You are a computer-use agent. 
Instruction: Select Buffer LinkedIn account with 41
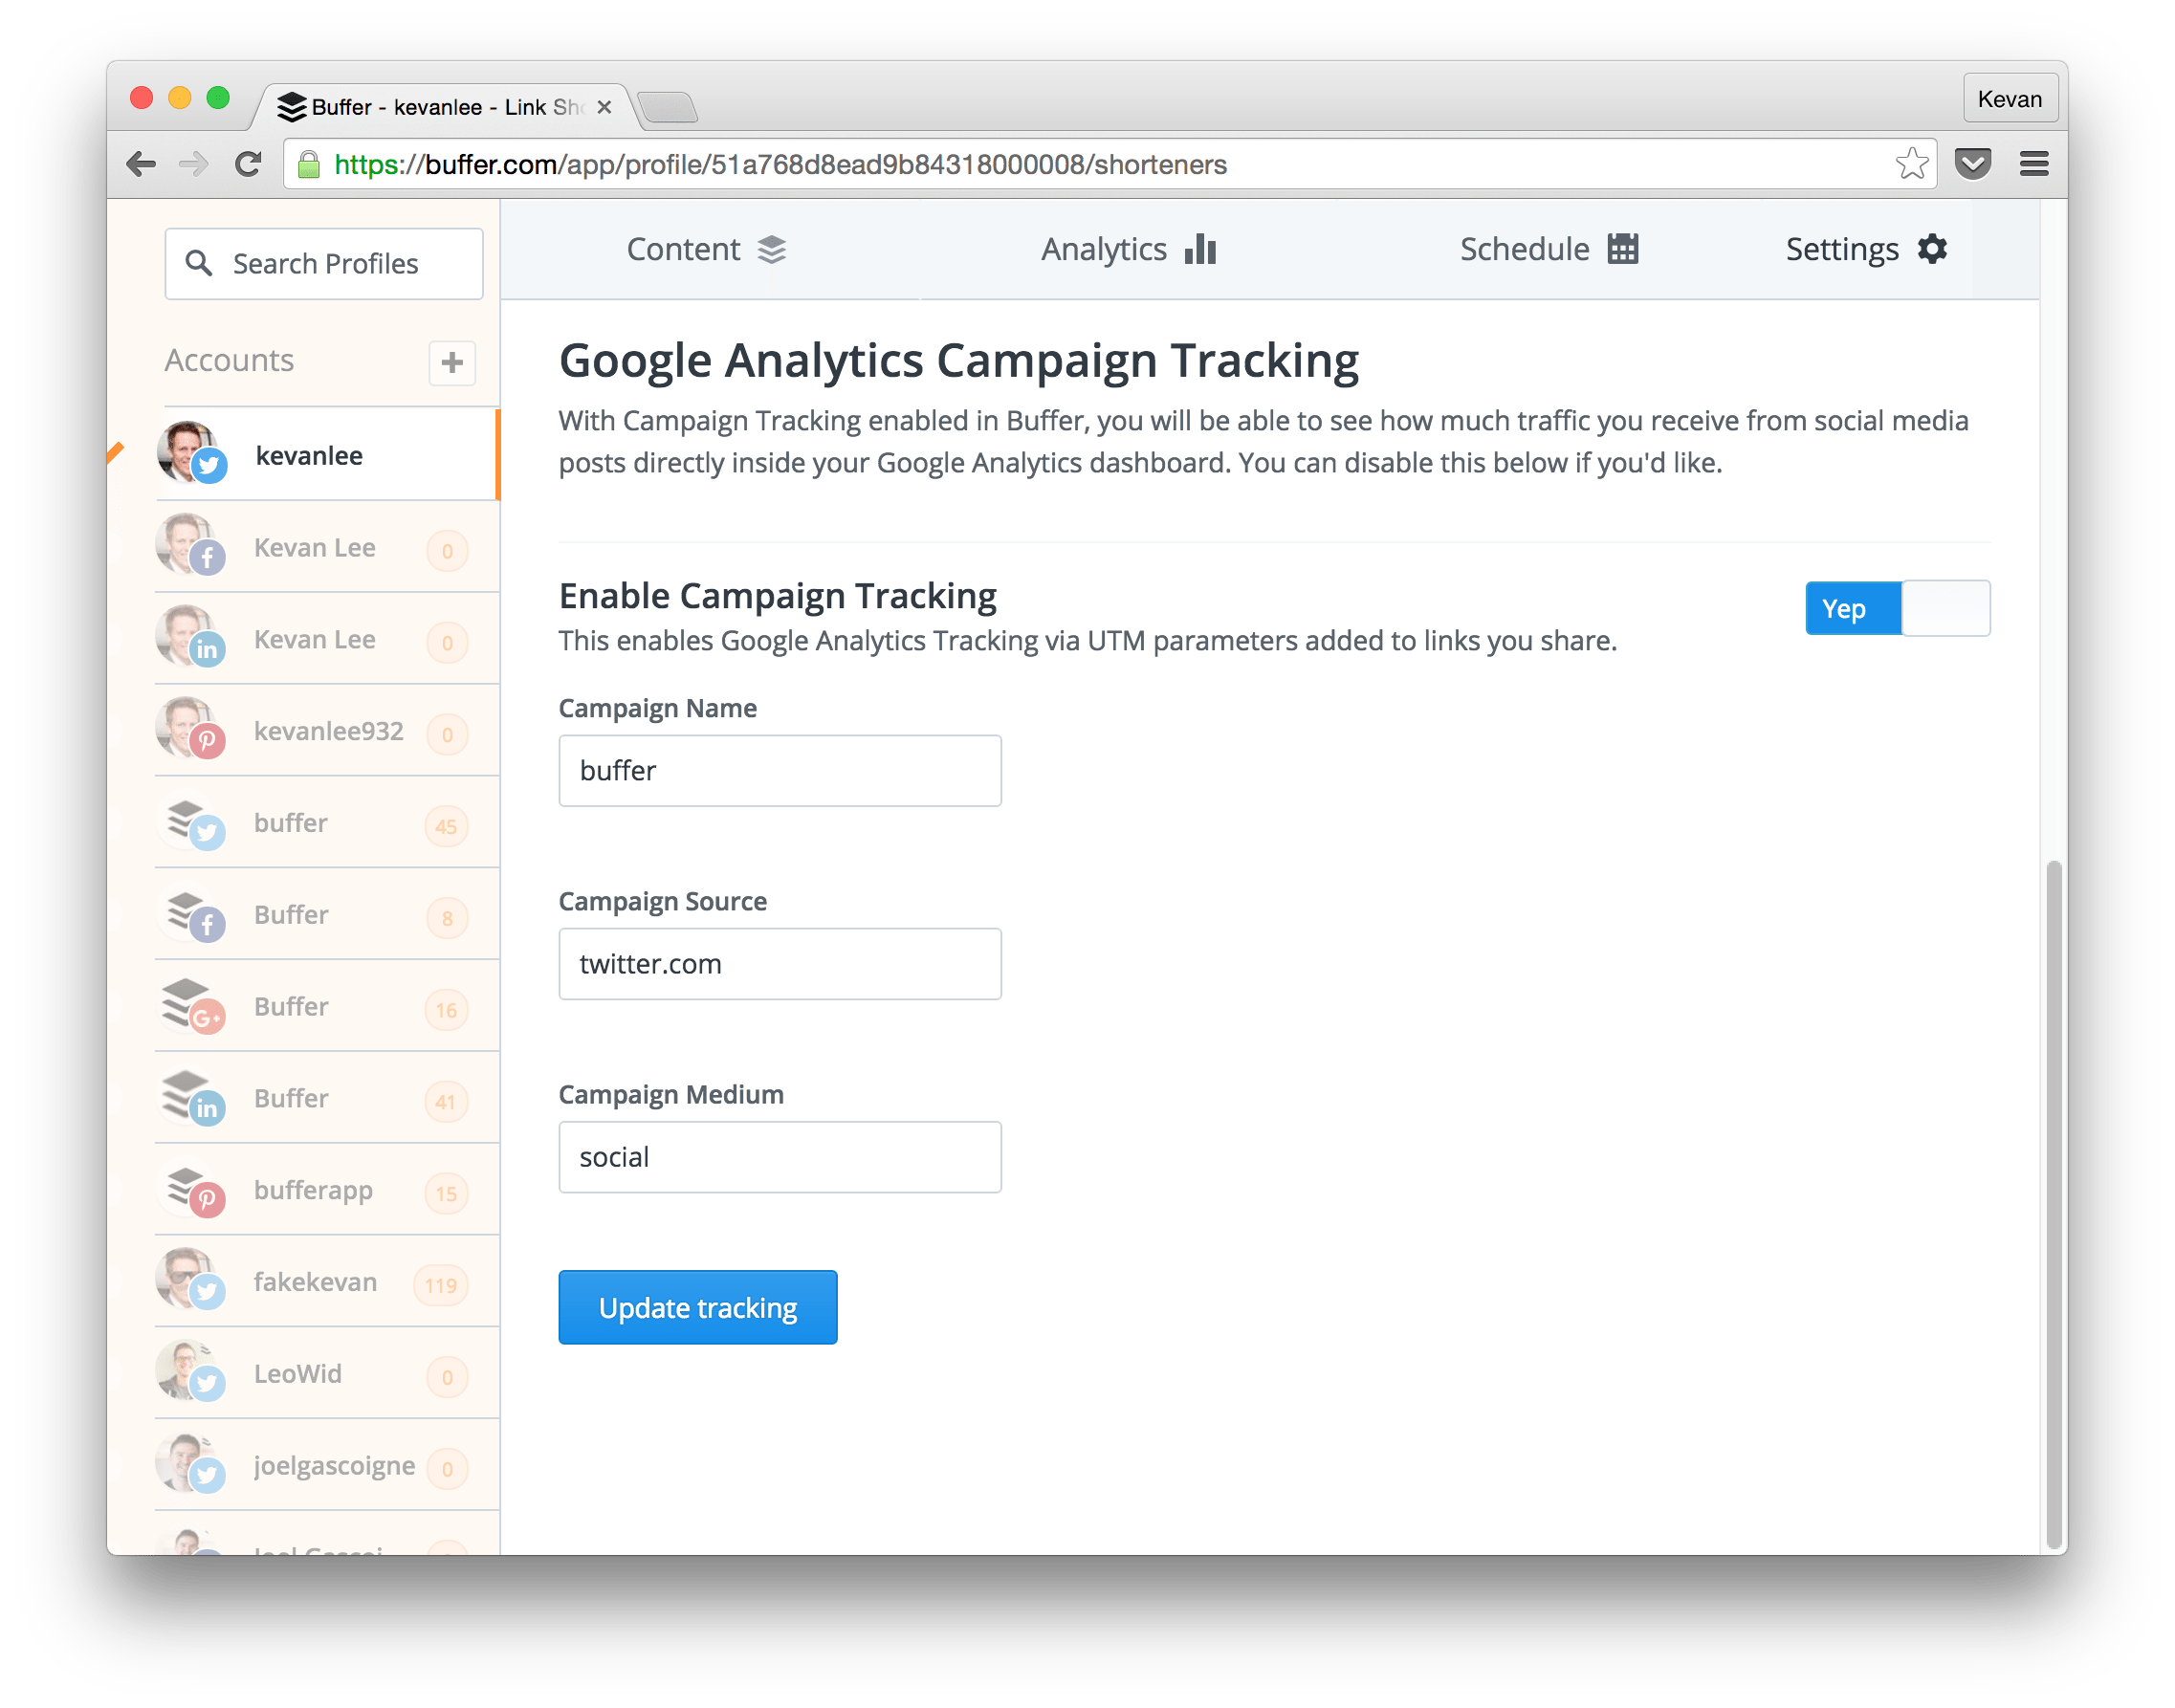[327, 1100]
